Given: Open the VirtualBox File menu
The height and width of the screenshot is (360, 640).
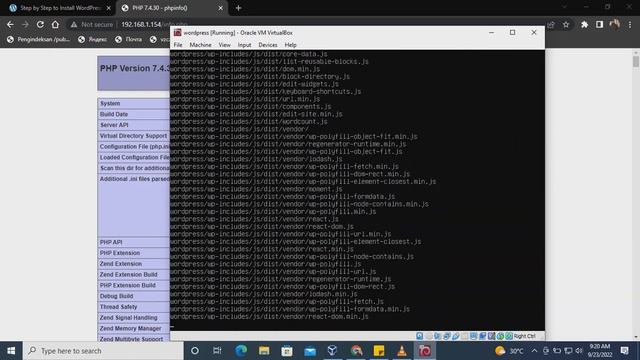Looking at the screenshot, I should click(178, 45).
